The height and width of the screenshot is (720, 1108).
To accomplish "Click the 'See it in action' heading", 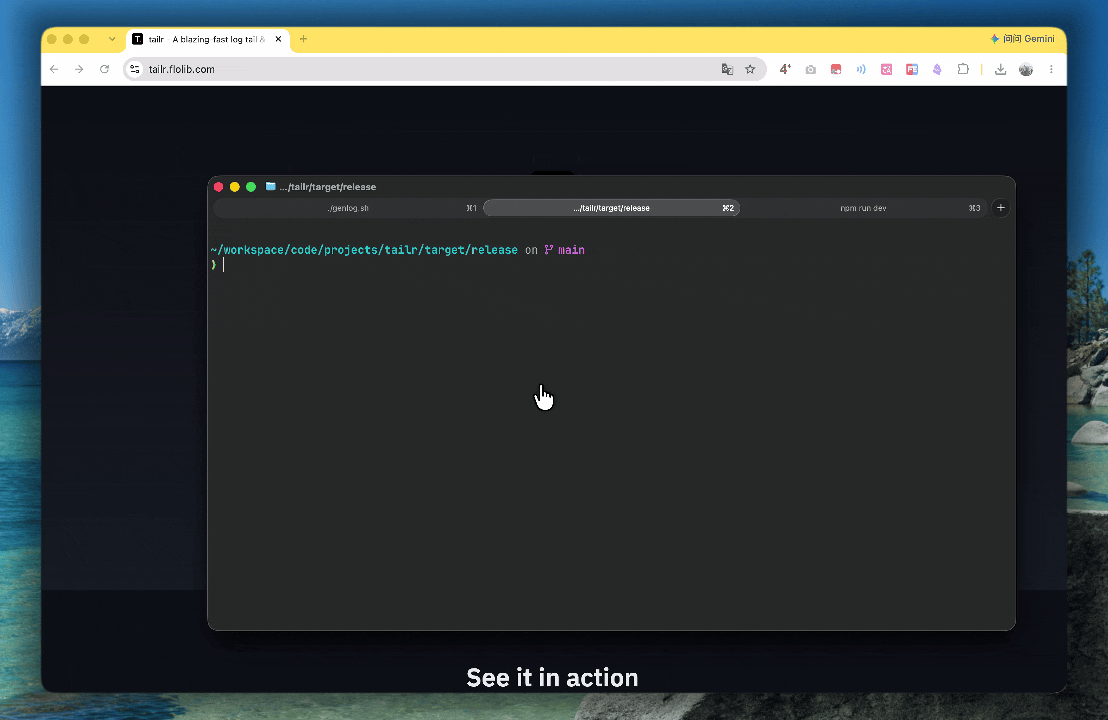I will click(x=553, y=678).
